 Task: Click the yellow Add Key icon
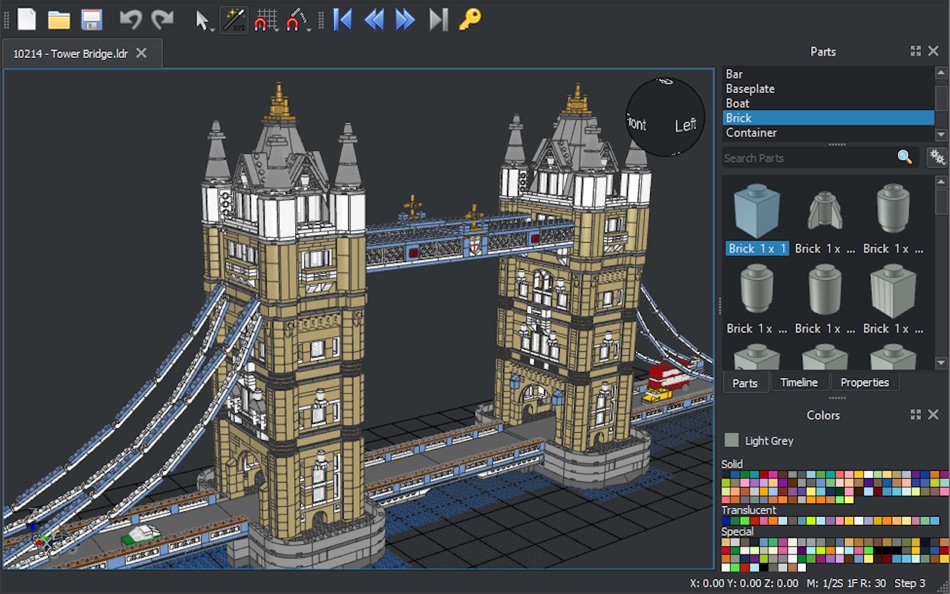pos(470,19)
